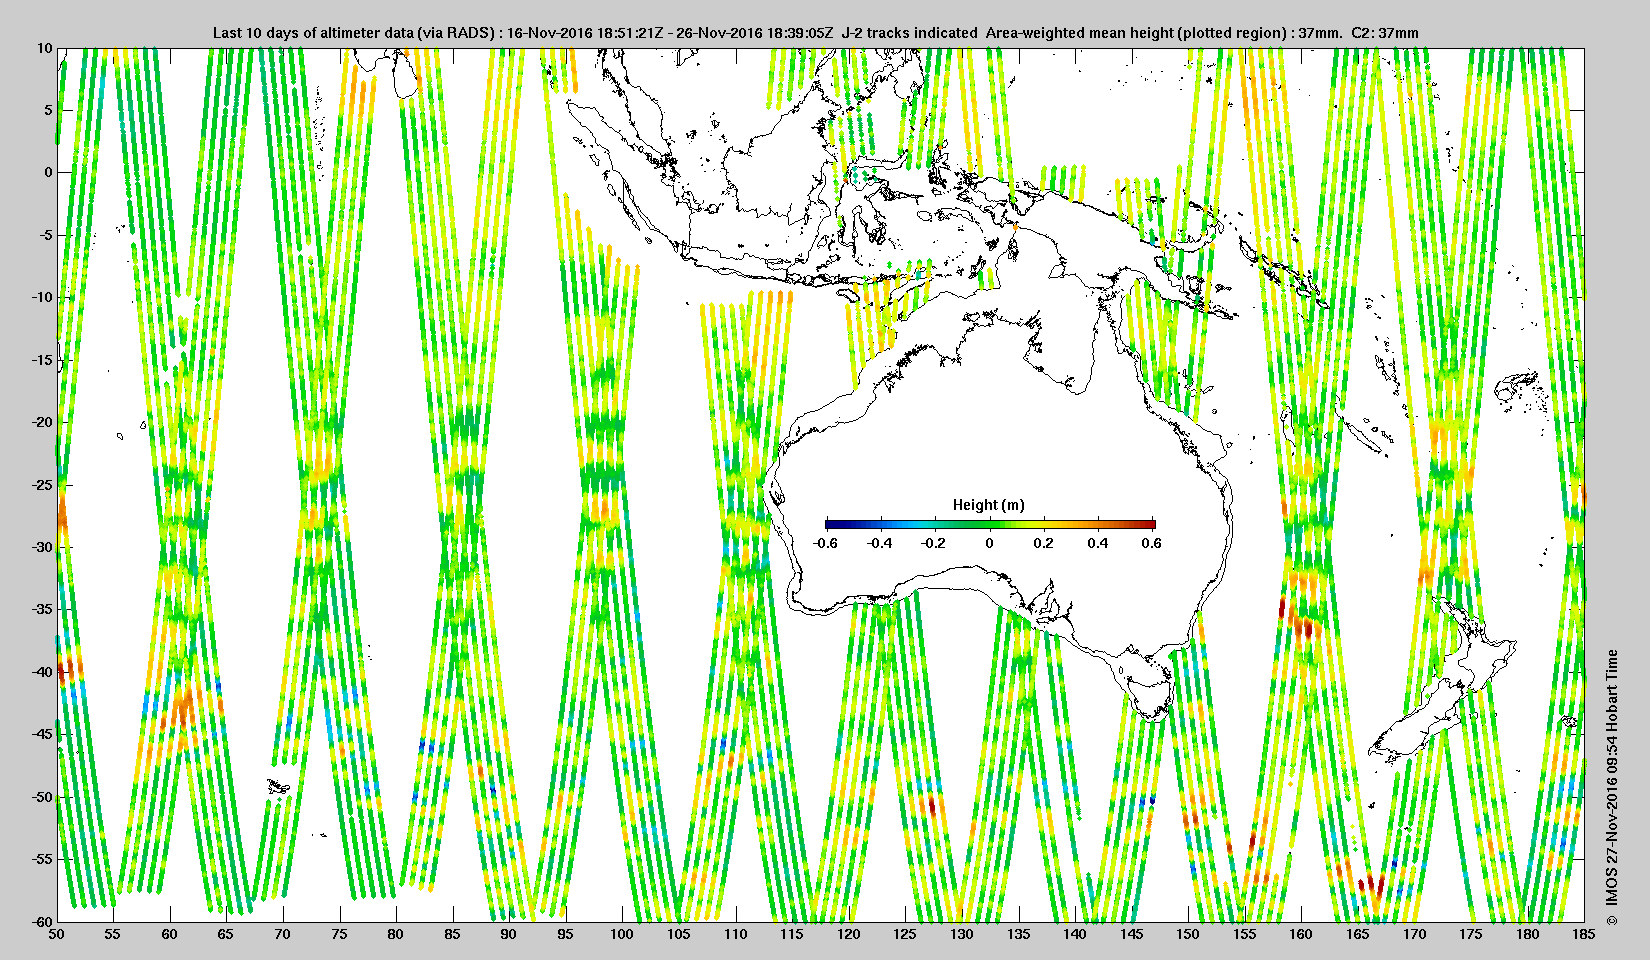1650x960 pixels.
Task: Click latitude tick label '-30' on left axis
Action: coord(42,547)
